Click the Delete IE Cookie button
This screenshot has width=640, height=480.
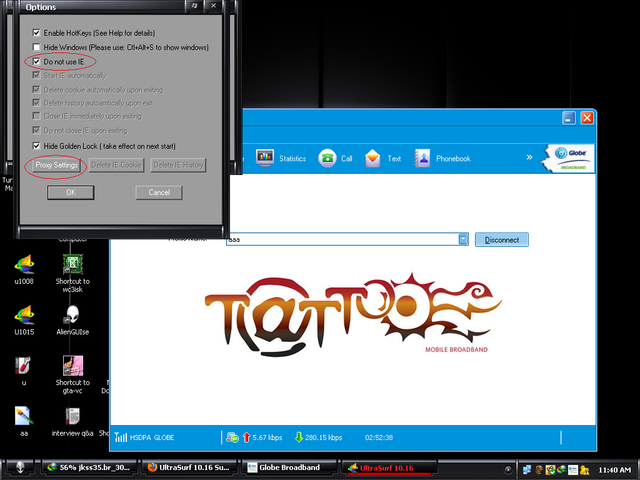point(116,165)
